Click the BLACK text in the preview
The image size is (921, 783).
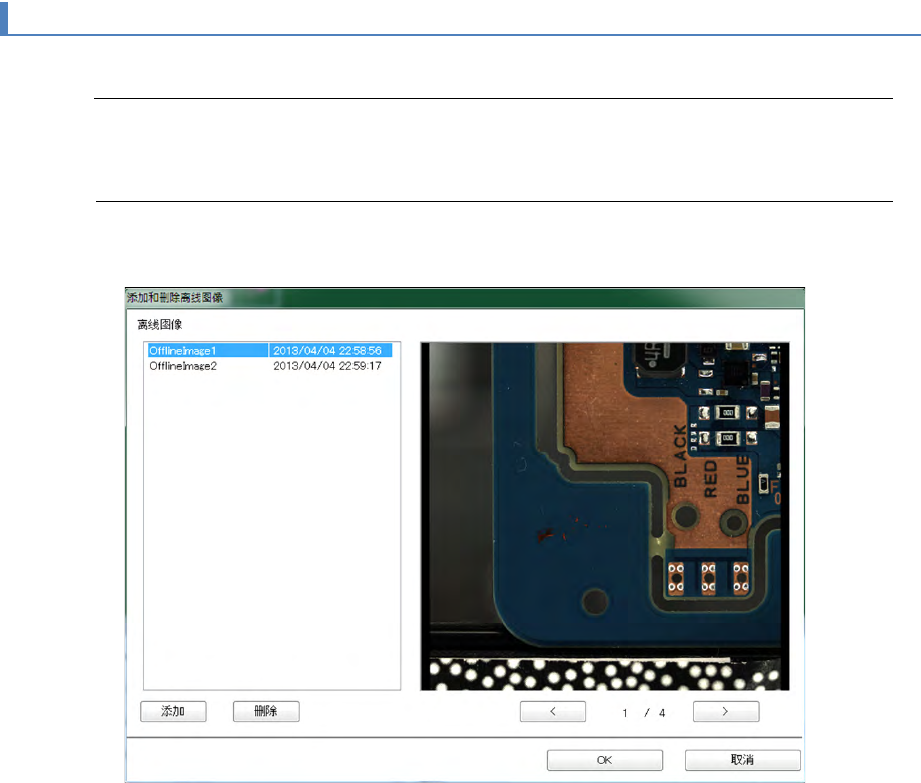(x=680, y=456)
